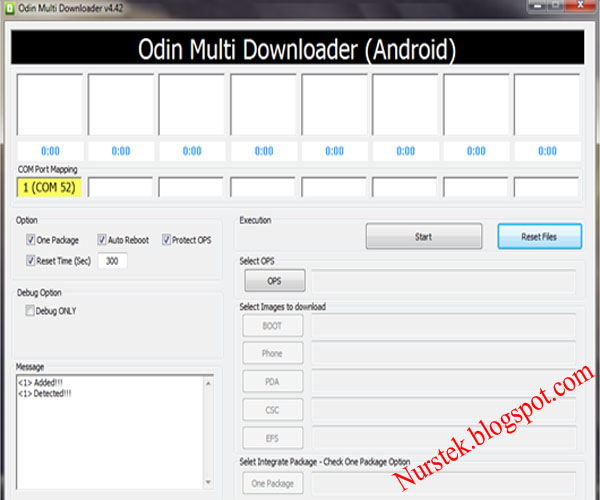The image size is (600, 500).
Task: Click the Start button
Action: [424, 237]
